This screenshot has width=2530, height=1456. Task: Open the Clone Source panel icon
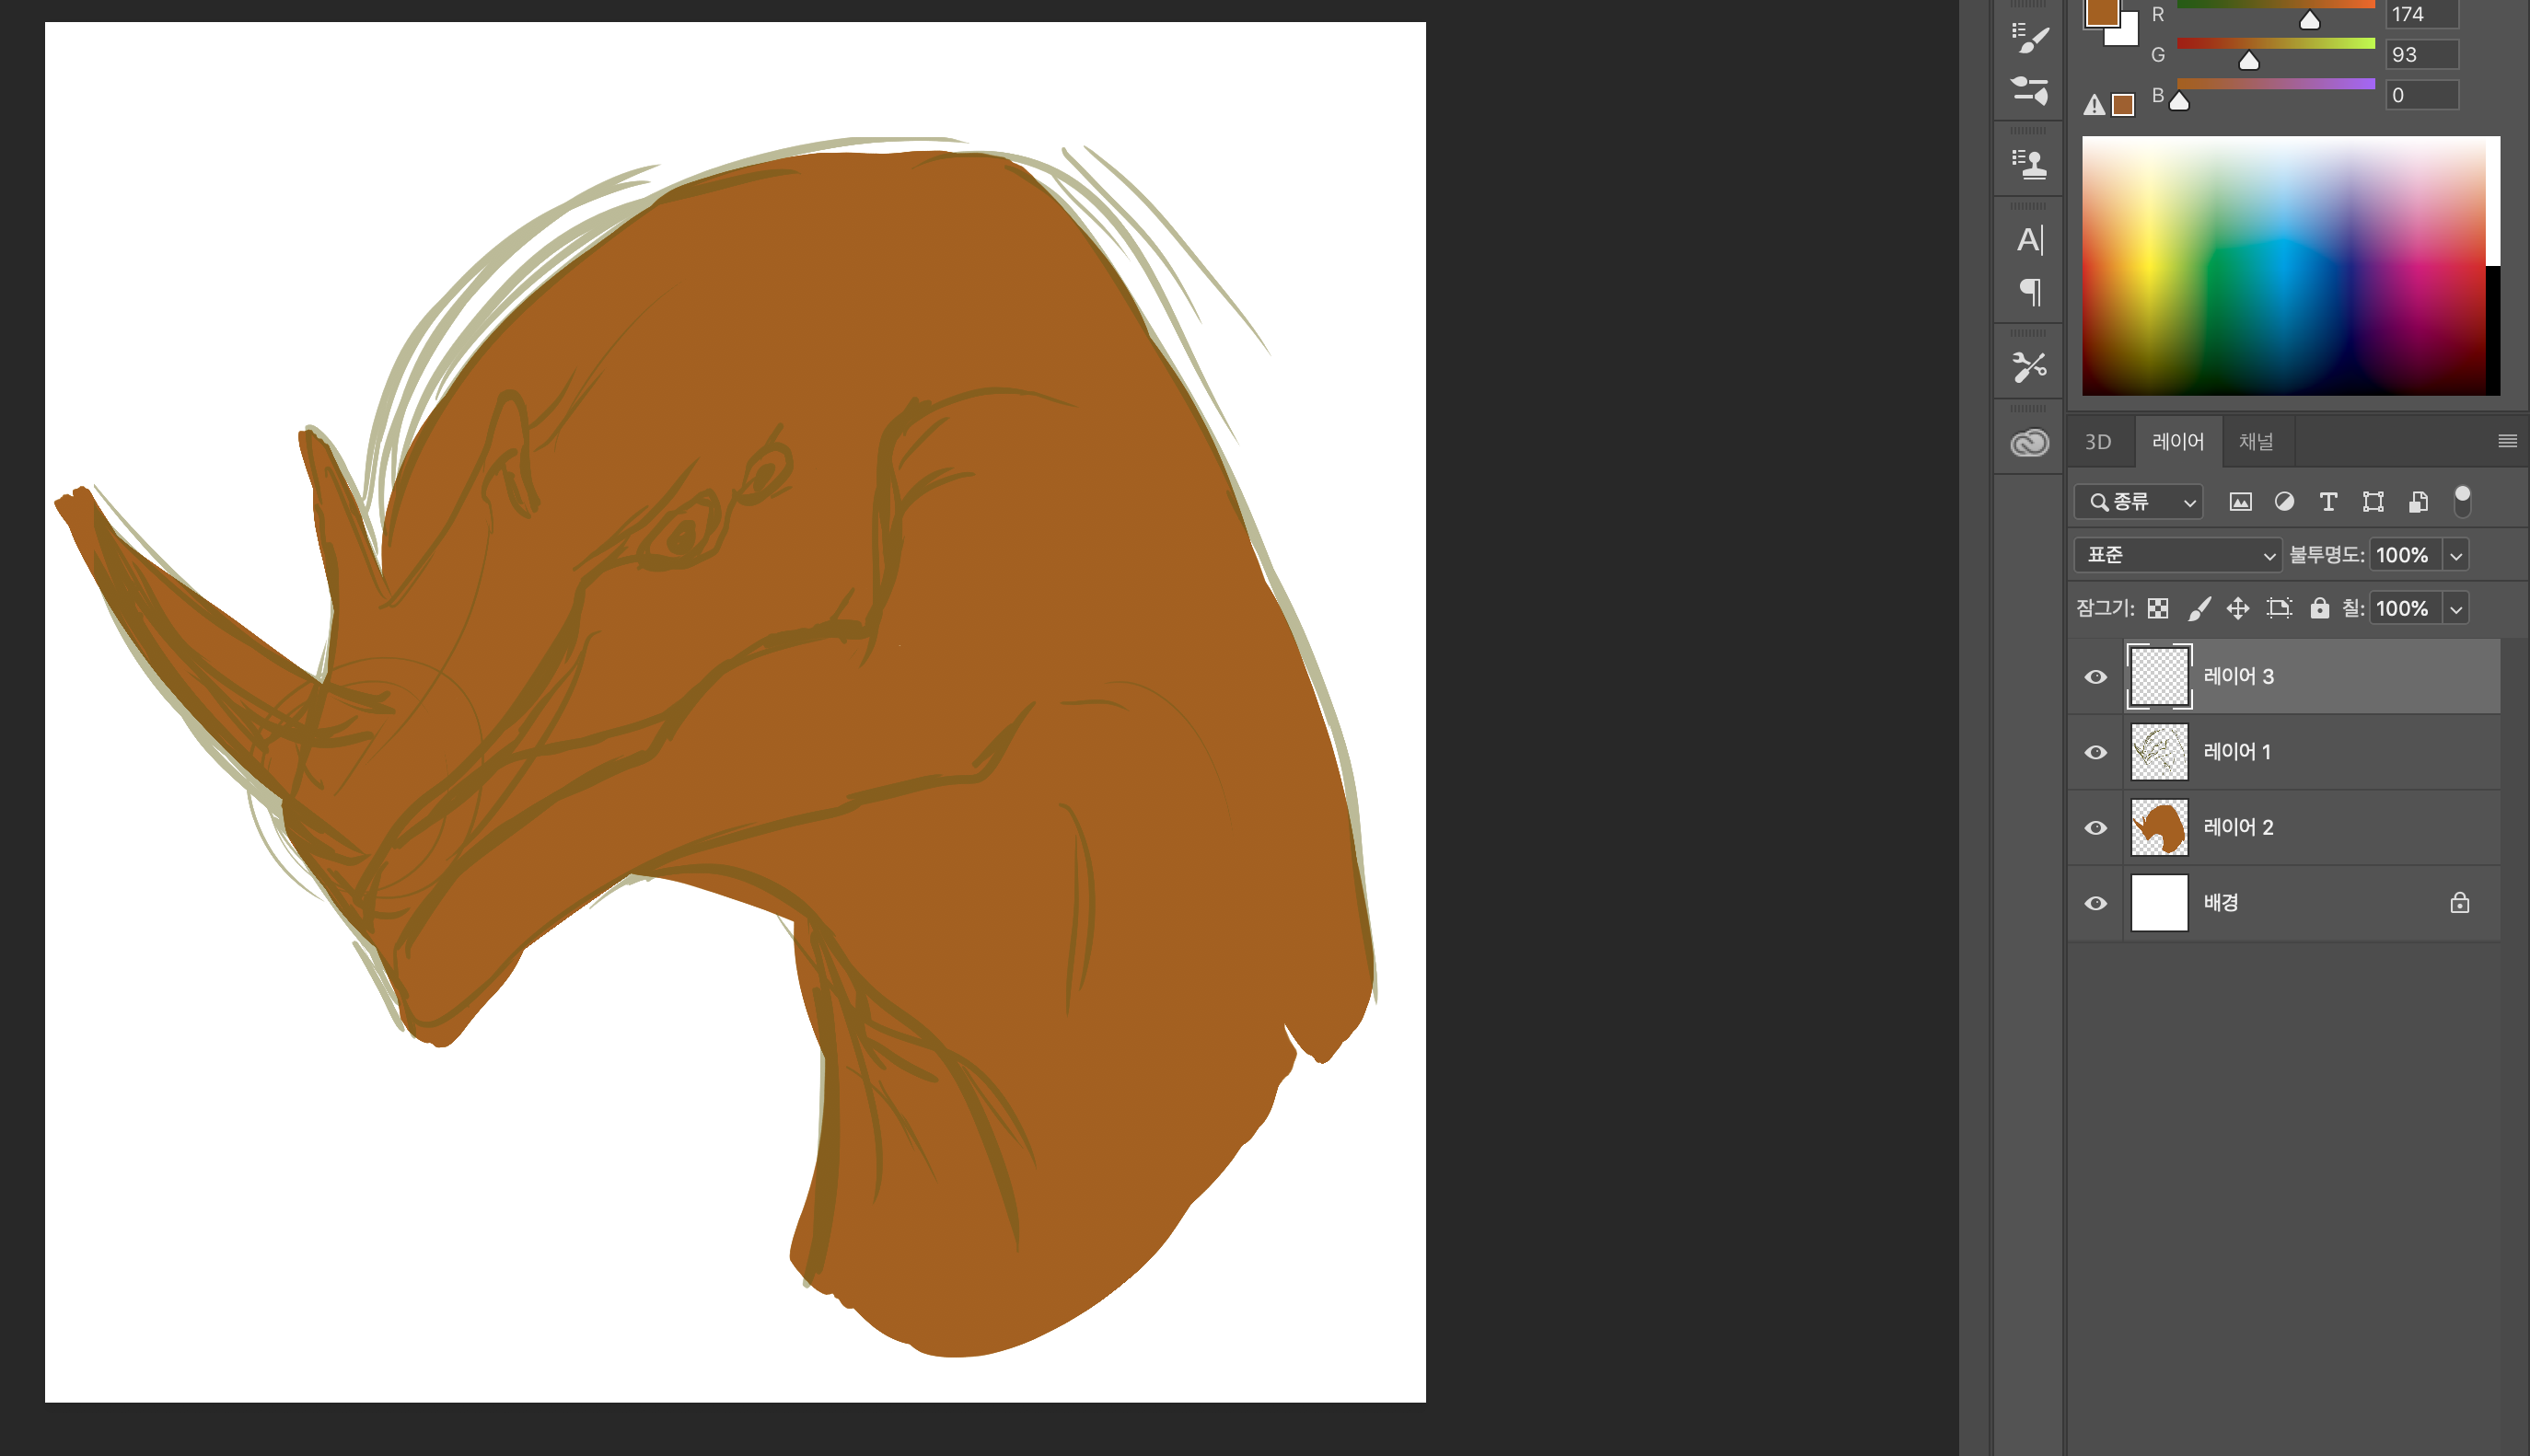coord(2029,163)
